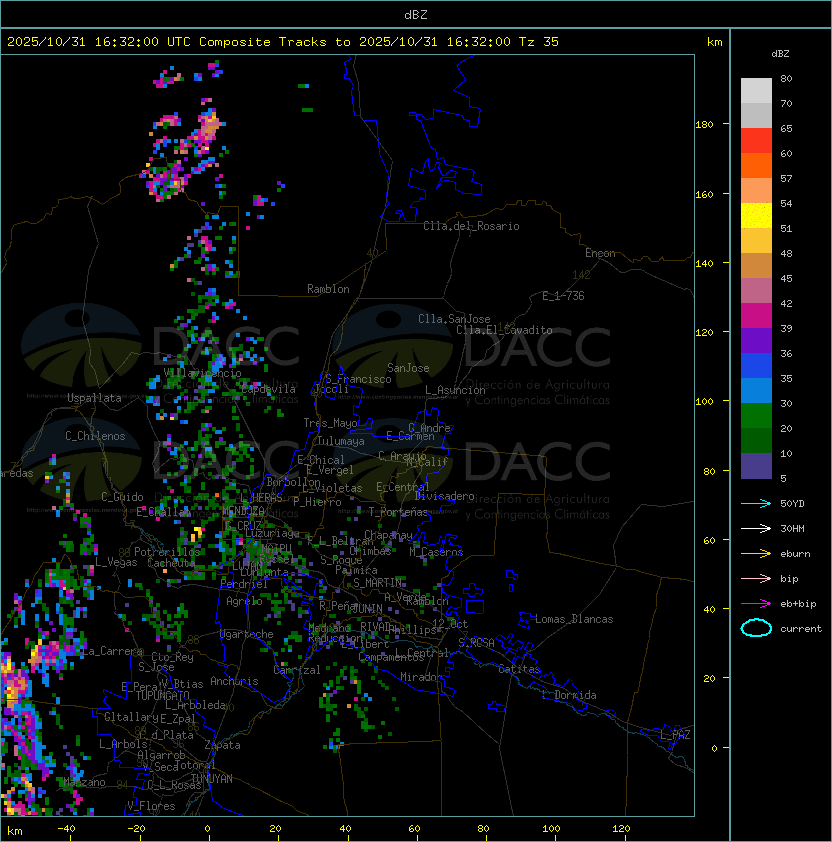This screenshot has height=842, width=832.
Task: Click the 'current' legend label
Action: 801,629
